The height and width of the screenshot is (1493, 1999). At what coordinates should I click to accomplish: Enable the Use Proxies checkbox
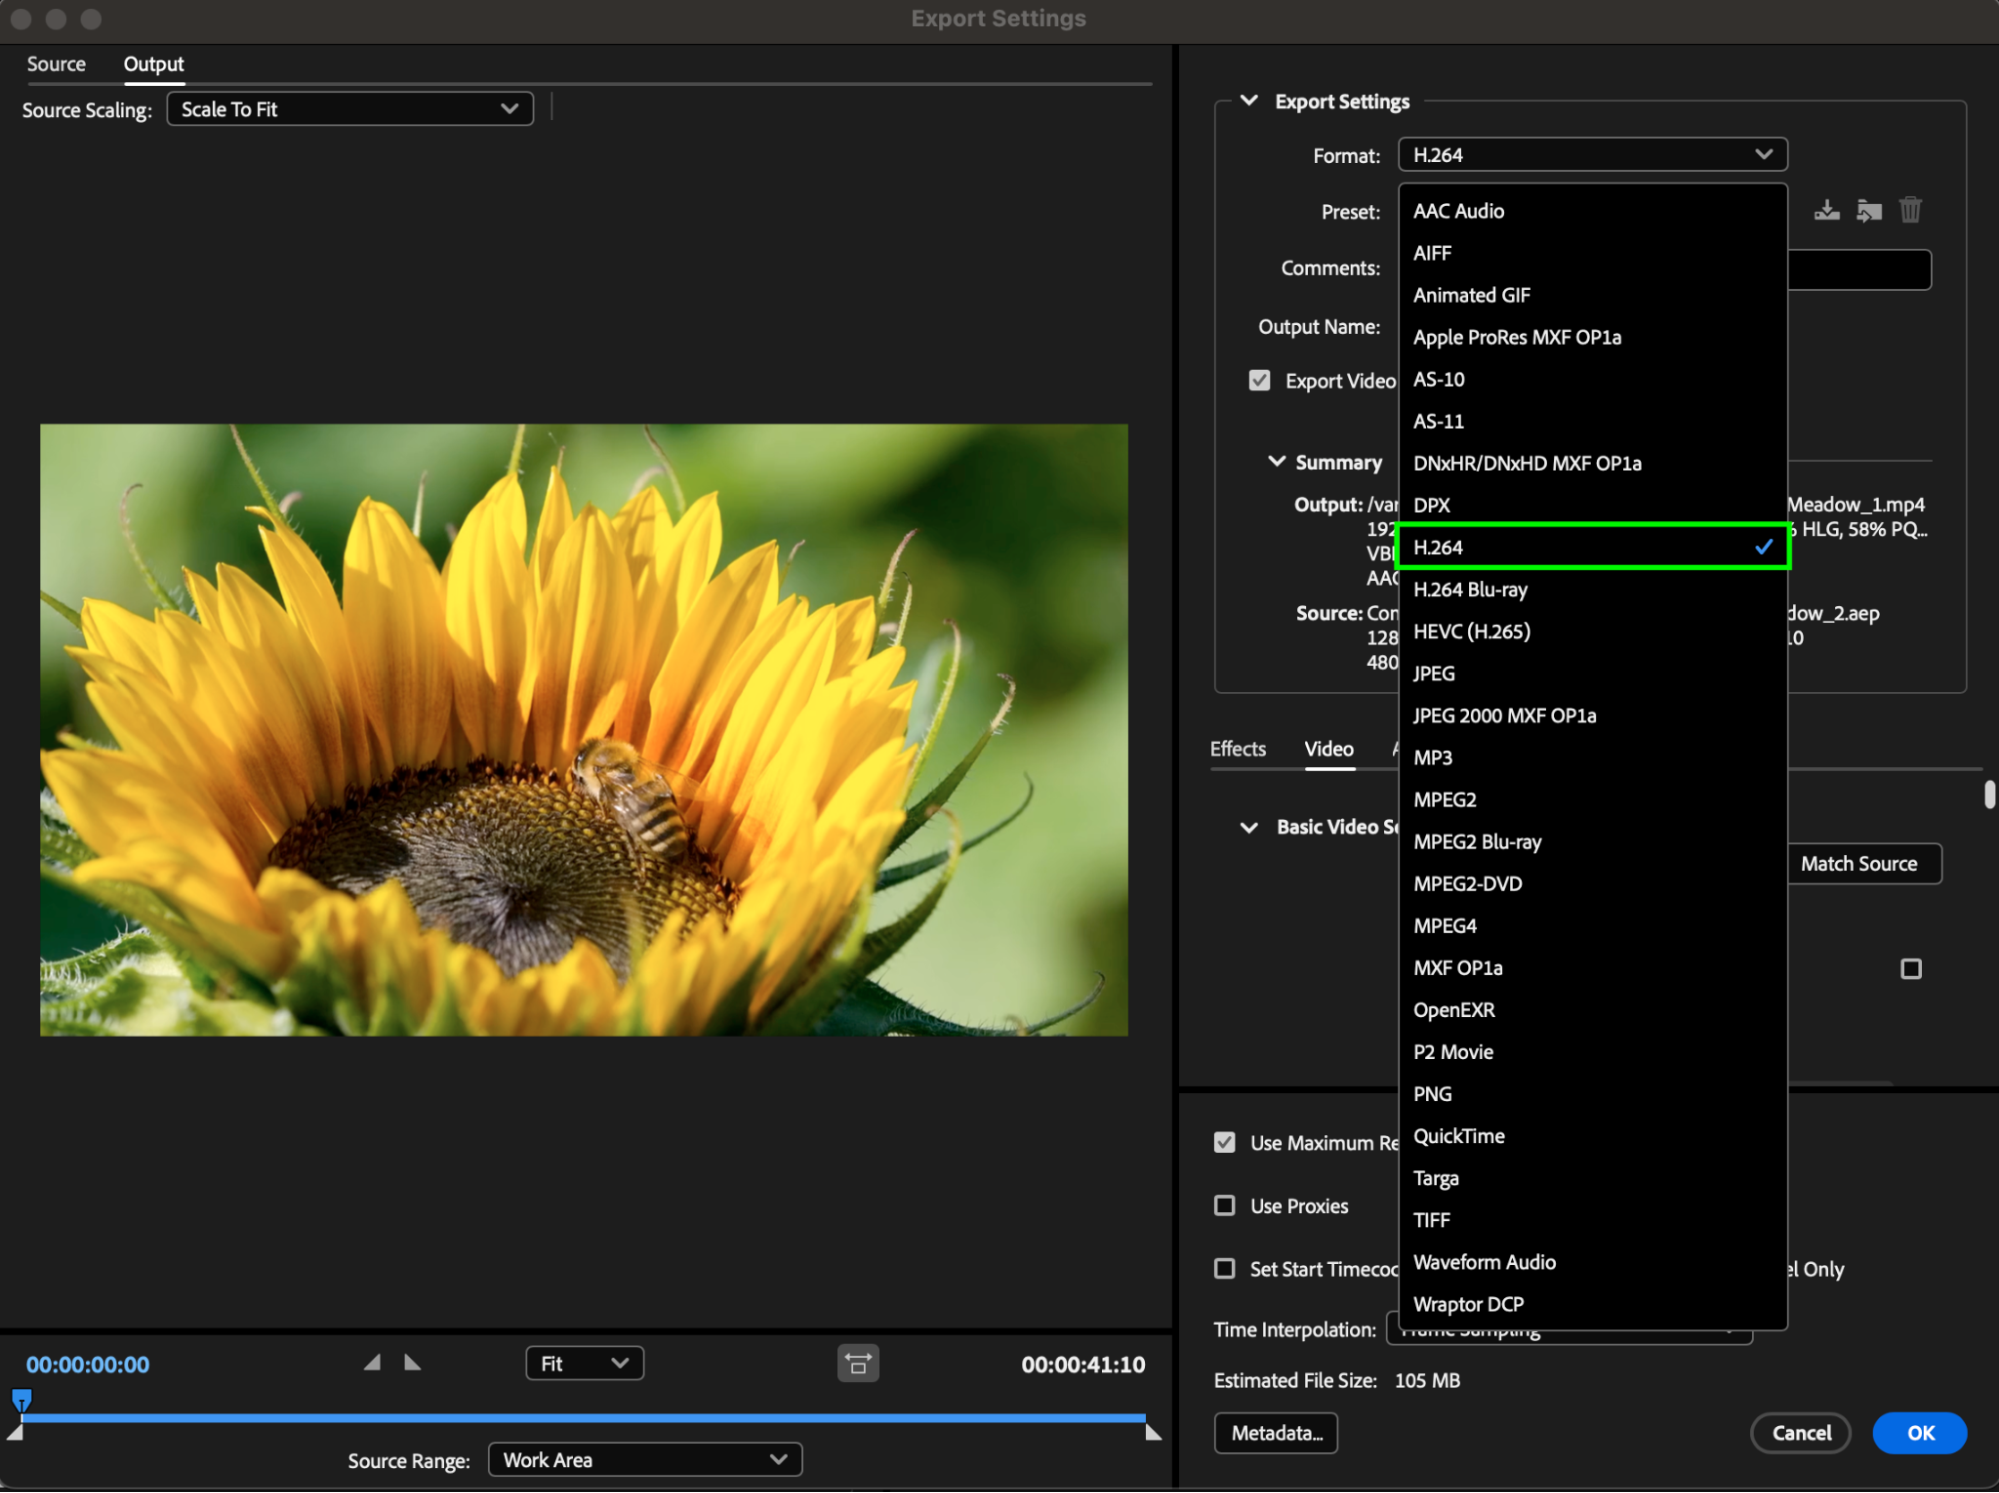pyautogui.click(x=1224, y=1205)
